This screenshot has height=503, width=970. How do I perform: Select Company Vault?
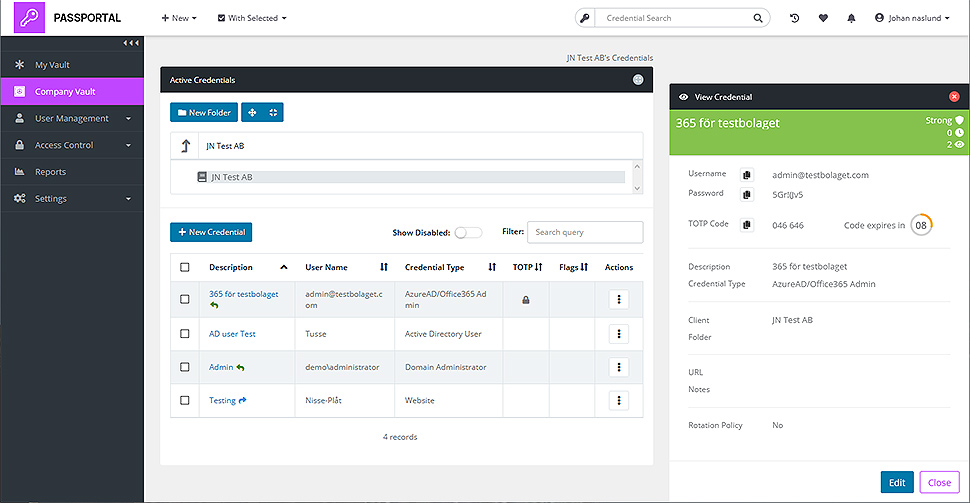pos(72,92)
